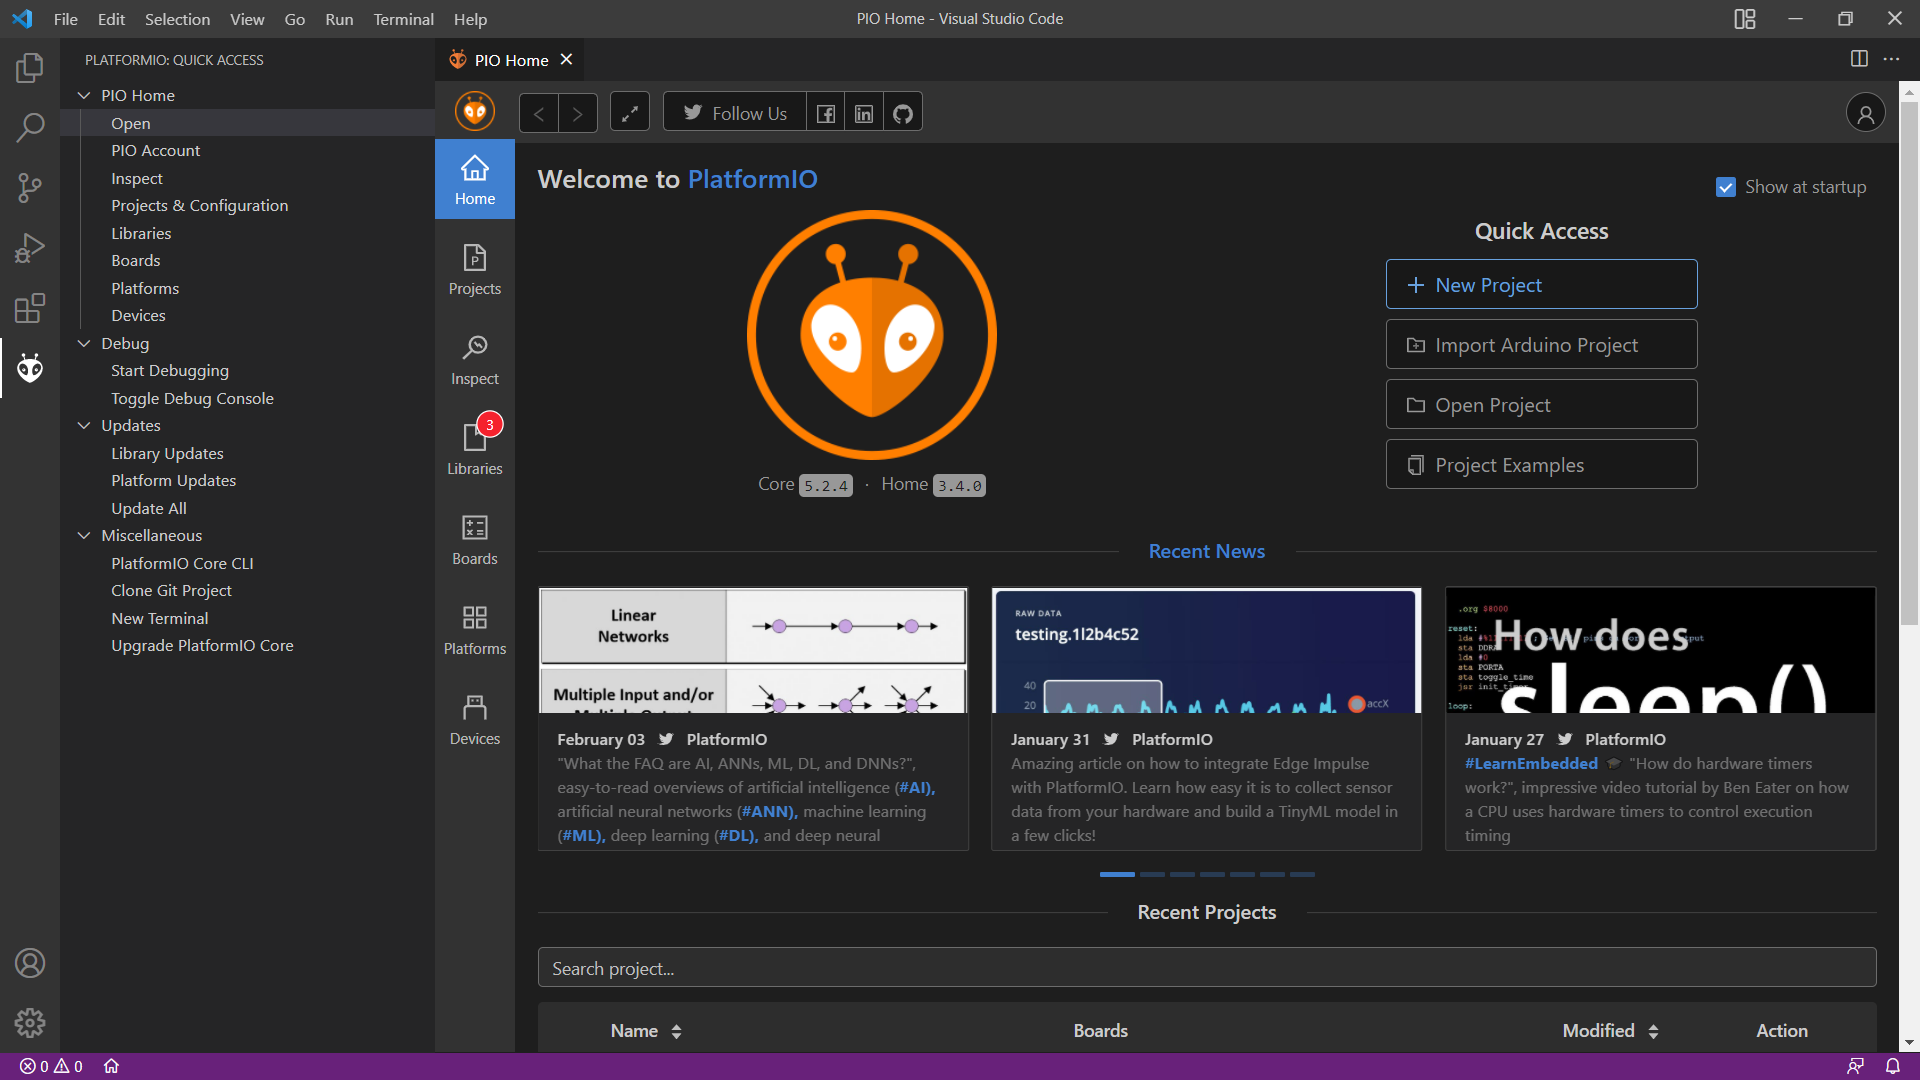This screenshot has width=1920, height=1080.
Task: Open the Run and Debug view
Action: (x=30, y=248)
